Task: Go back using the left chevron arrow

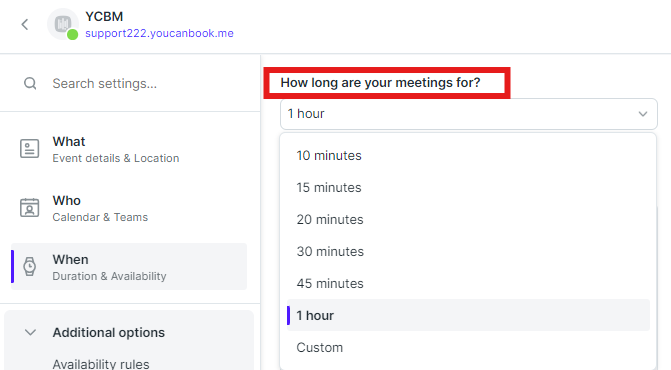Action: click(x=25, y=24)
